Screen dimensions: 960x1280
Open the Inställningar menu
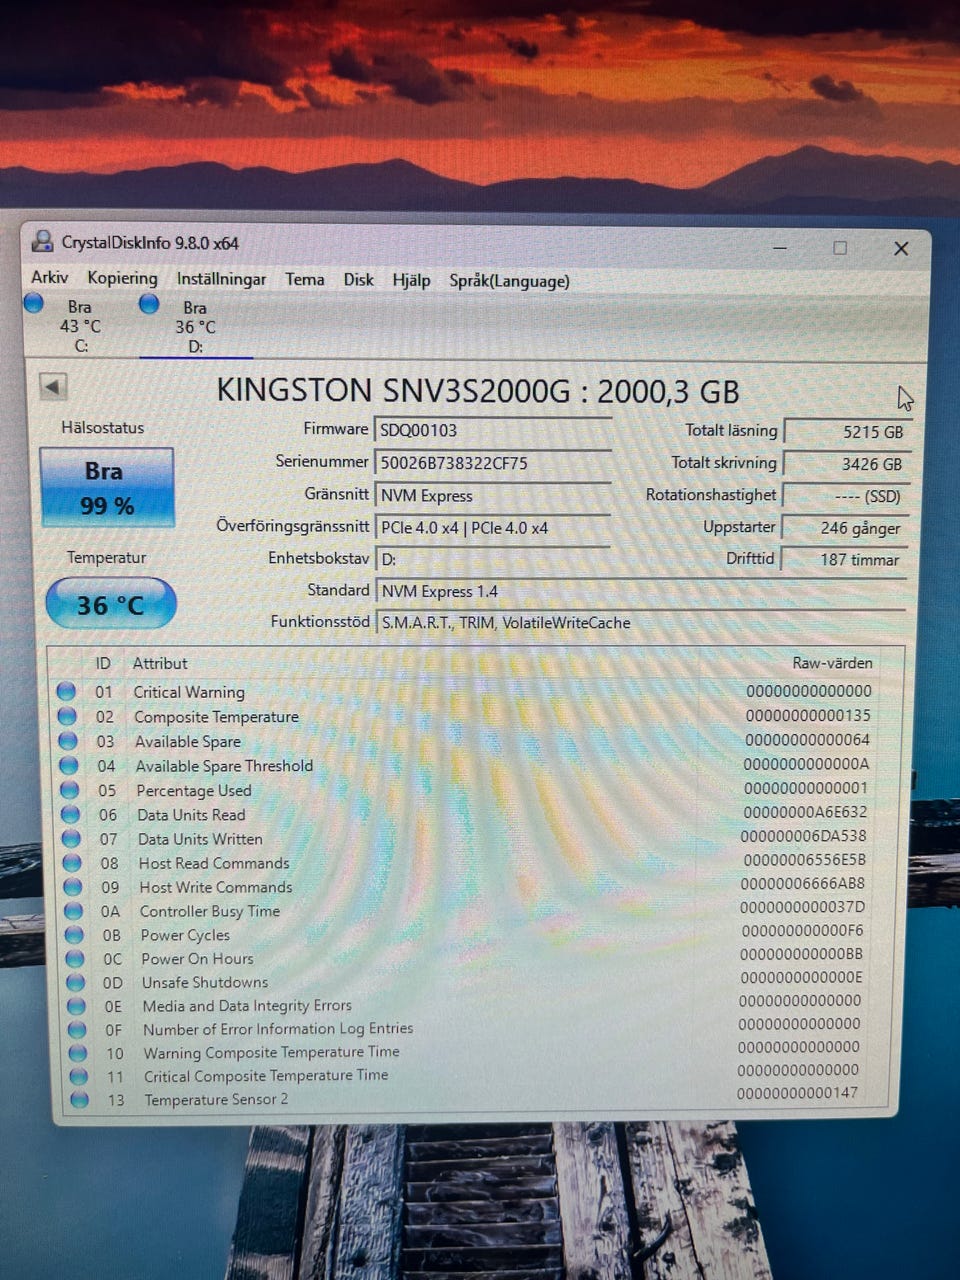tap(221, 279)
